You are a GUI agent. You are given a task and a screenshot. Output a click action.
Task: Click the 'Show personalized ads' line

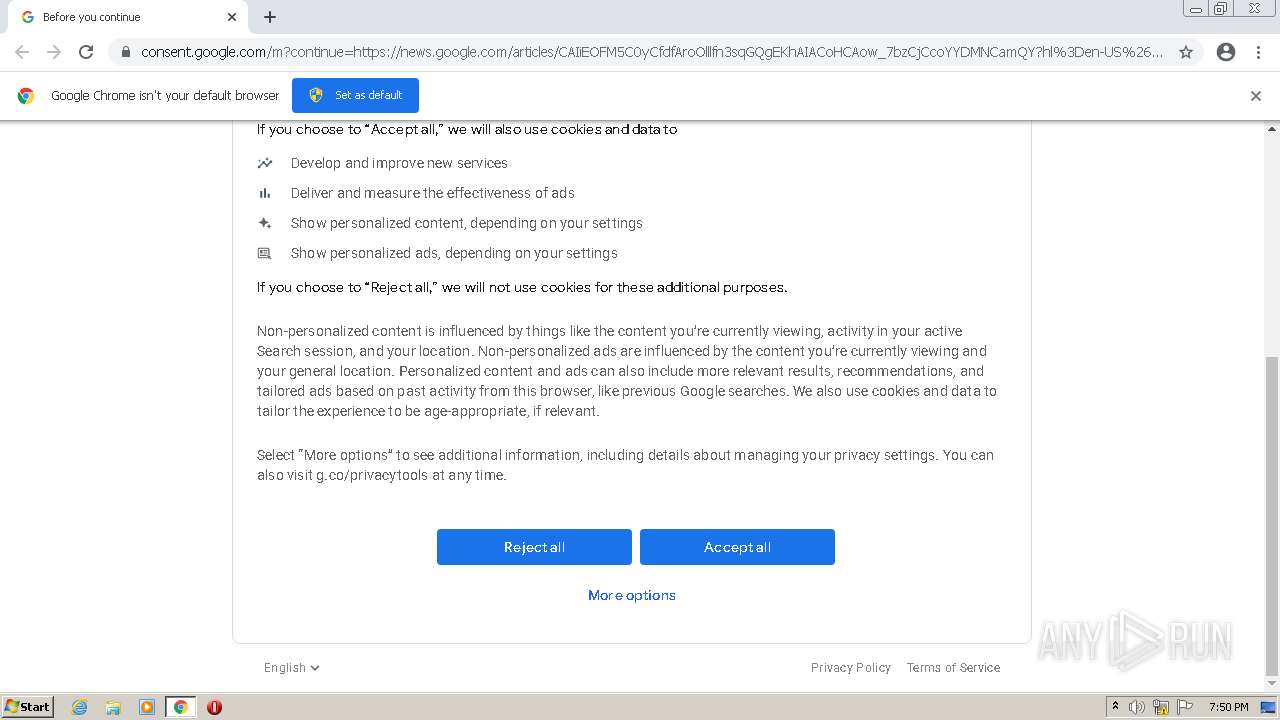pos(454,253)
